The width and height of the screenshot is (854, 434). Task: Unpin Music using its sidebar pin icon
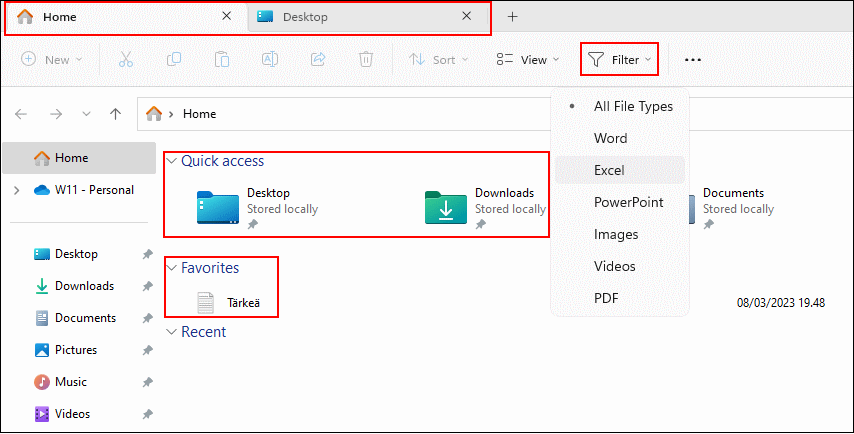(x=147, y=382)
